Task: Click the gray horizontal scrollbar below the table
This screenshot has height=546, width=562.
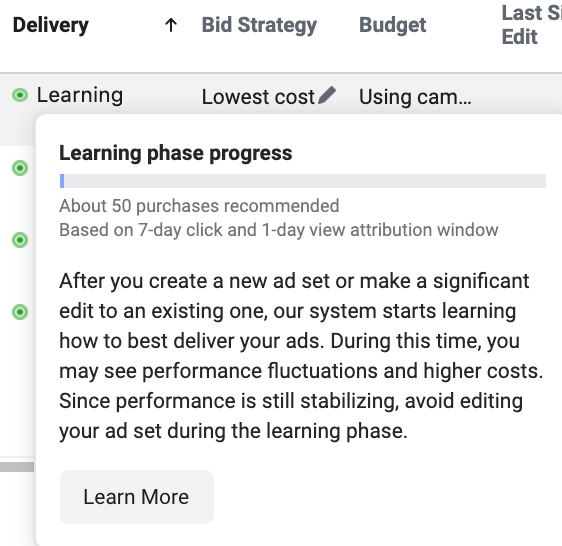Action: pyautogui.click(x=17, y=467)
